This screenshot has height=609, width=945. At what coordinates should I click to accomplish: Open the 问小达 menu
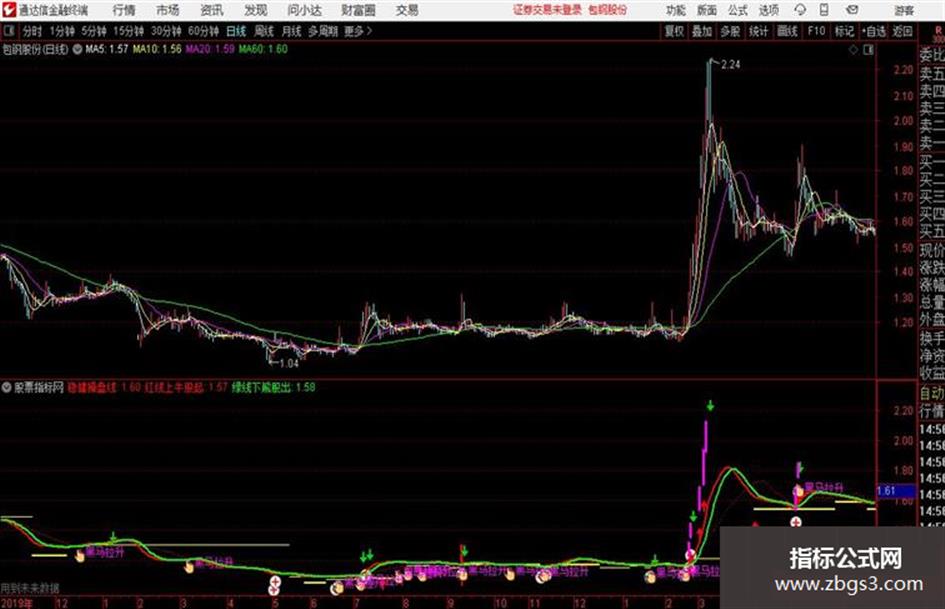(x=304, y=10)
